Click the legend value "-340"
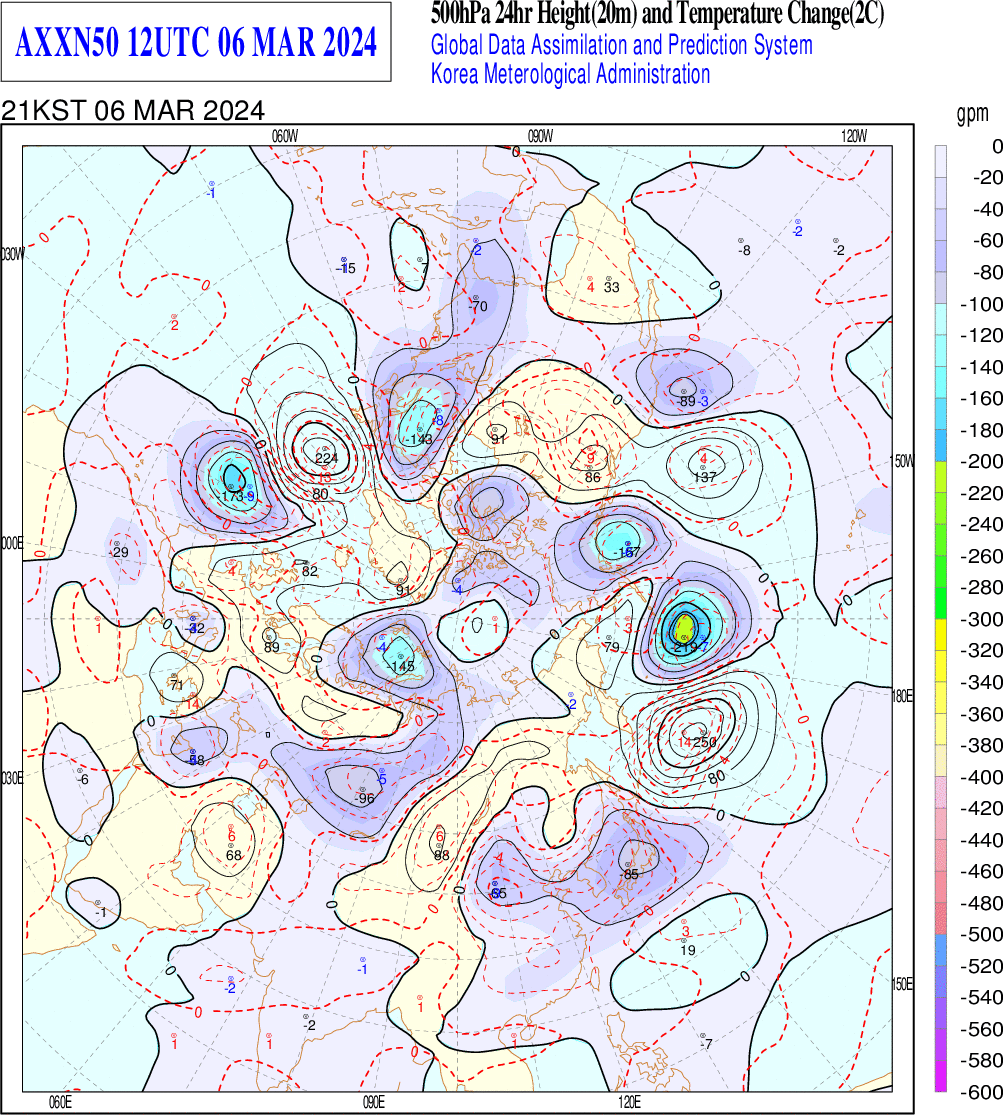The height and width of the screenshot is (1115, 1003). [x=981, y=682]
